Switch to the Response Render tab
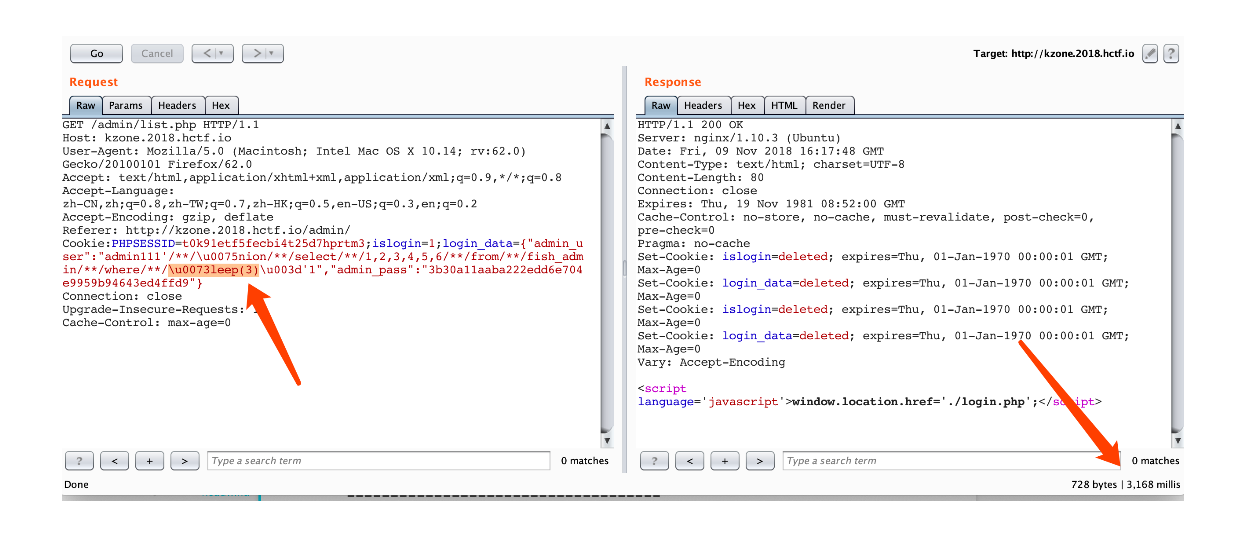 [x=829, y=105]
